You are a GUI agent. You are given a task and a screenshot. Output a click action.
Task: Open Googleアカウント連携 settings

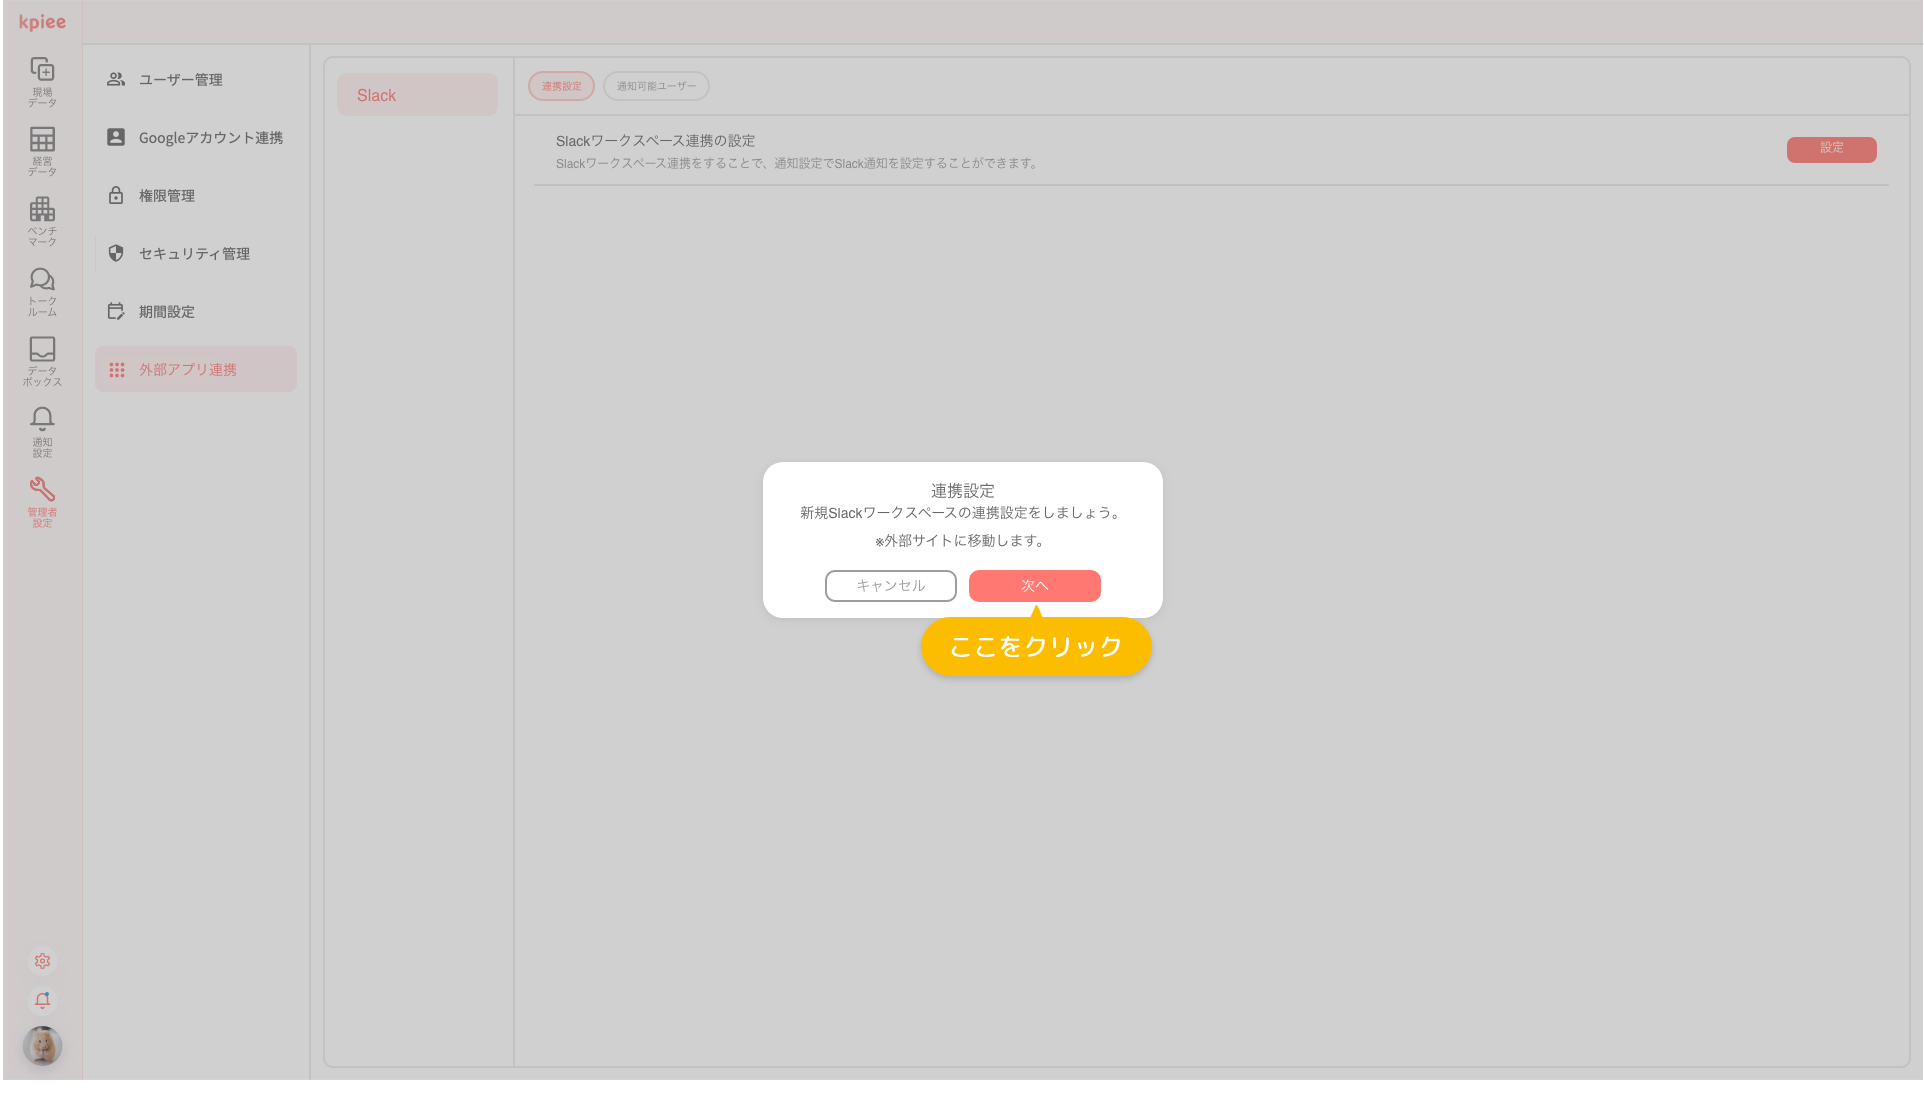(x=195, y=137)
